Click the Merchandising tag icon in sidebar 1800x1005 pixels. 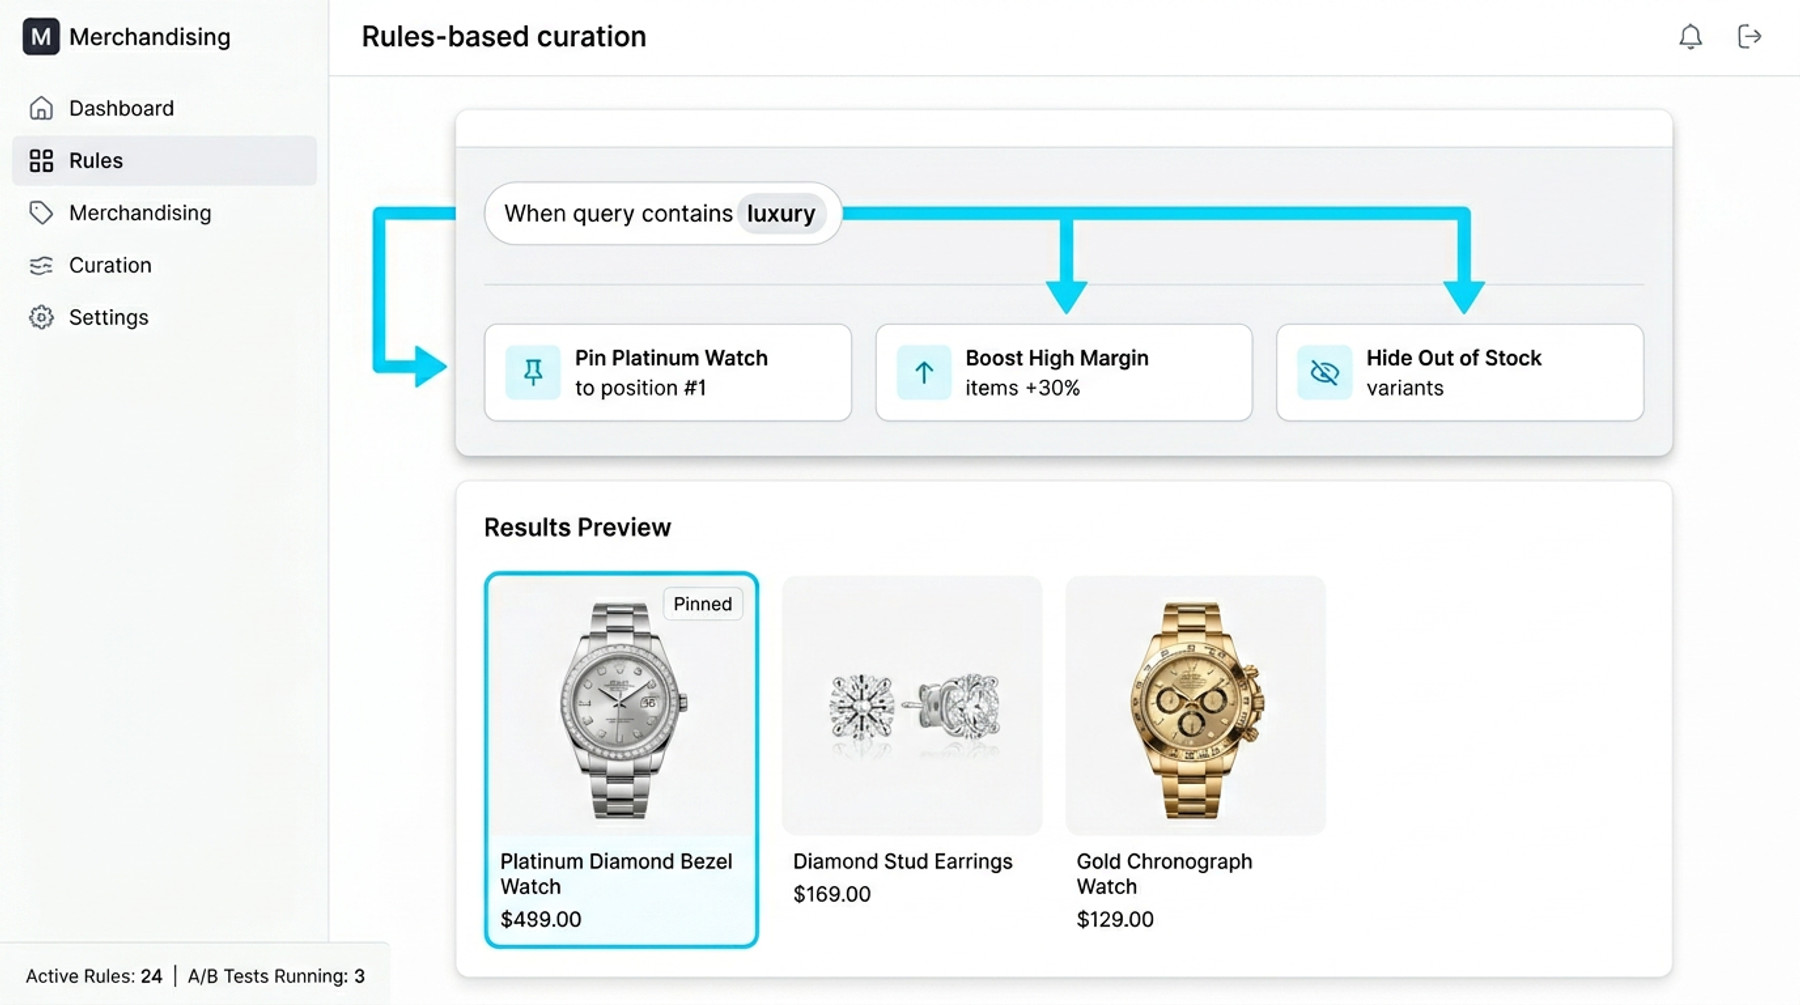coord(41,213)
